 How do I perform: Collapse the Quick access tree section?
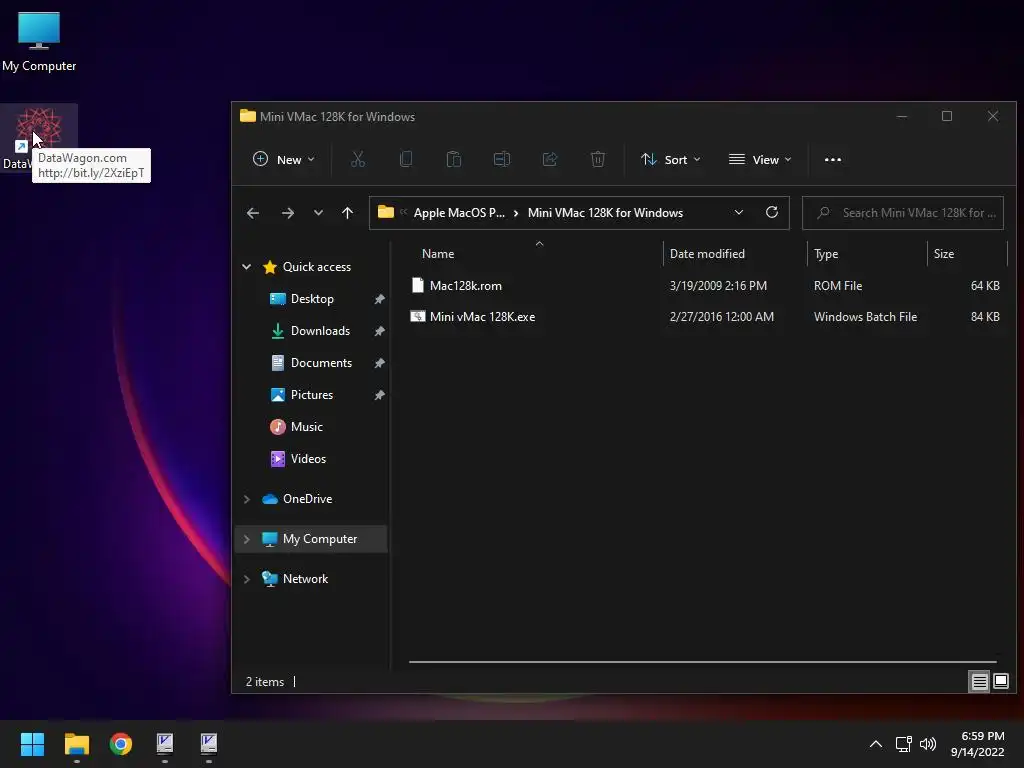(x=246, y=266)
